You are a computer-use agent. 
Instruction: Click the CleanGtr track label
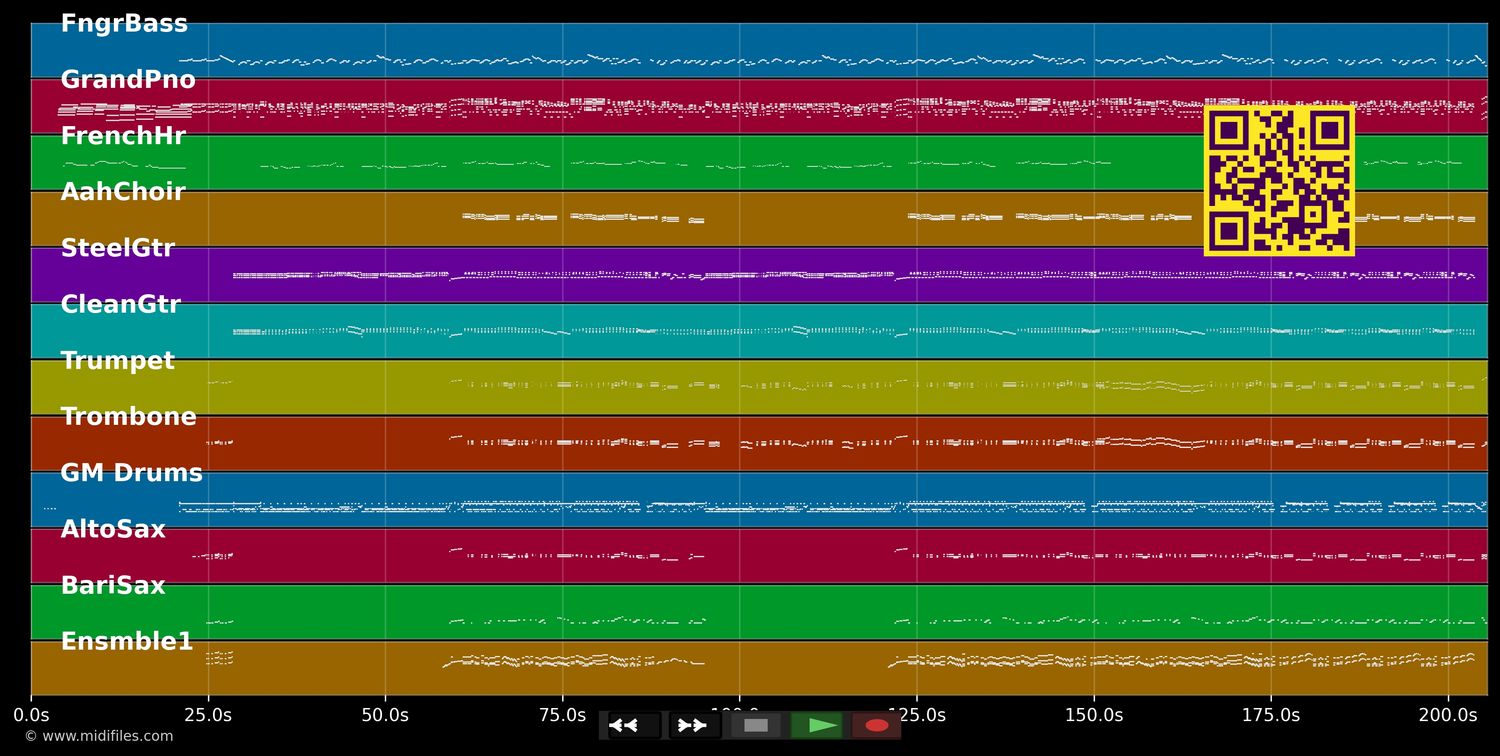pos(121,304)
